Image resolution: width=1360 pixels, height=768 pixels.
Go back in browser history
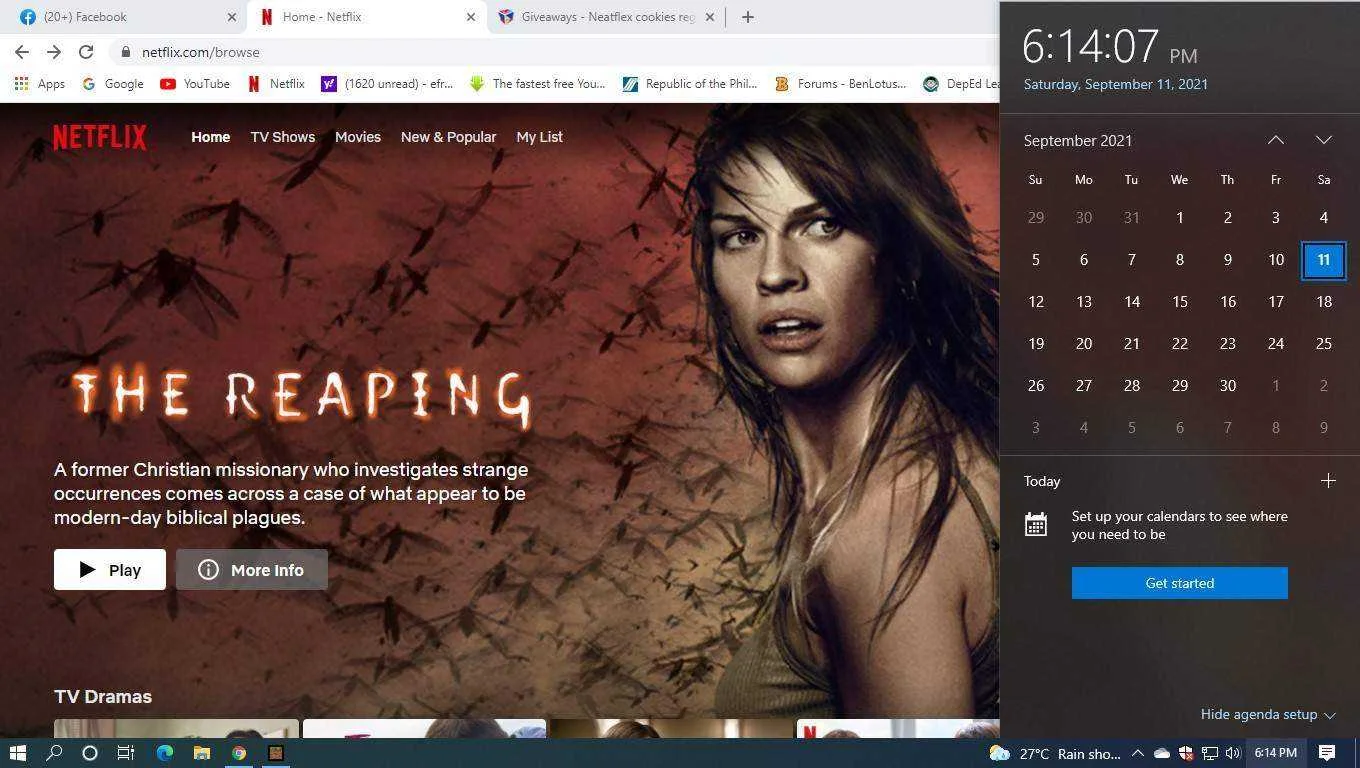[x=22, y=52]
